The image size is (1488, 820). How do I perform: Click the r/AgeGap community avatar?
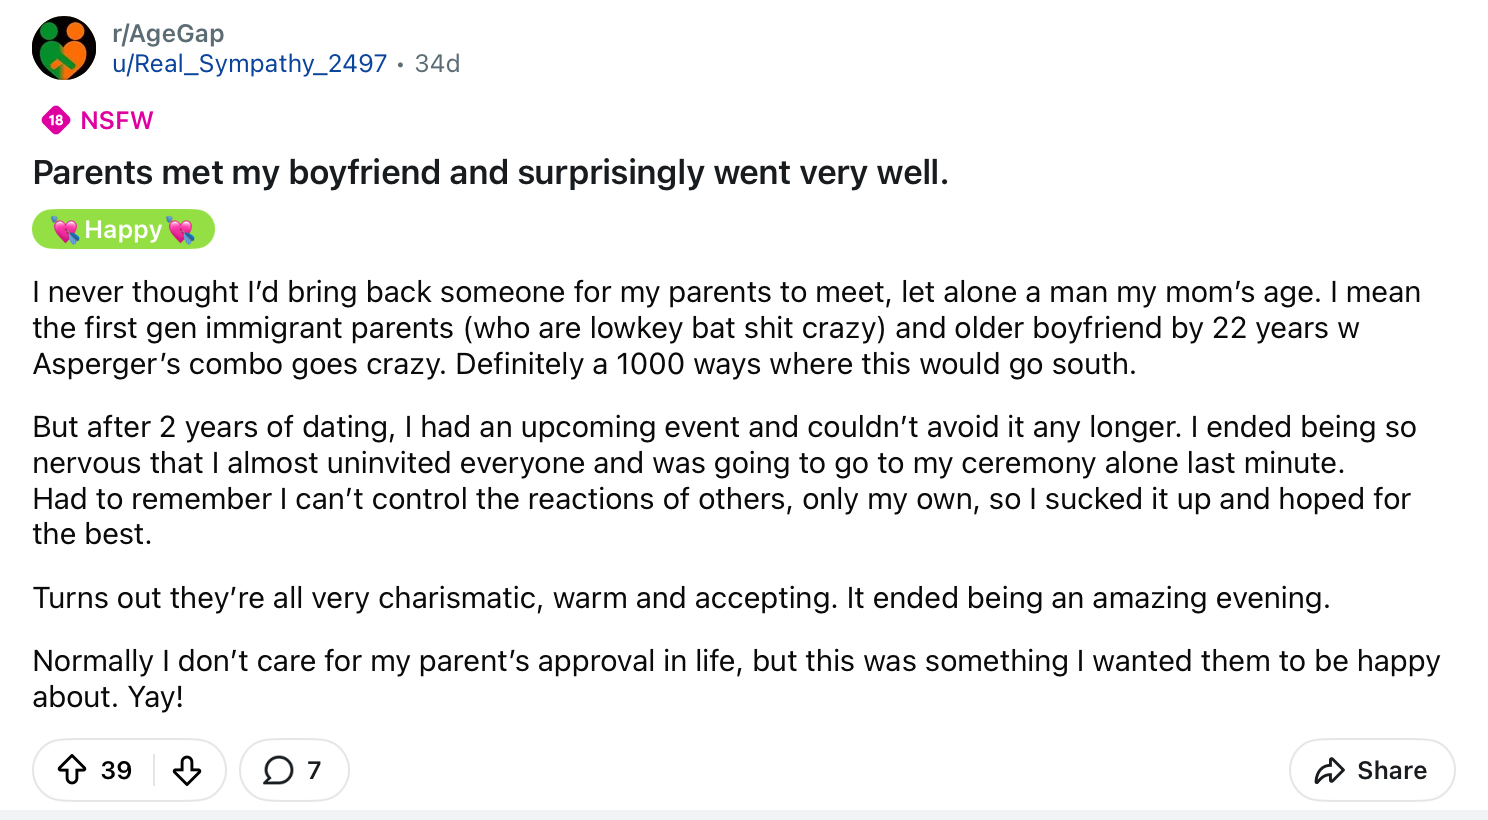(x=64, y=48)
